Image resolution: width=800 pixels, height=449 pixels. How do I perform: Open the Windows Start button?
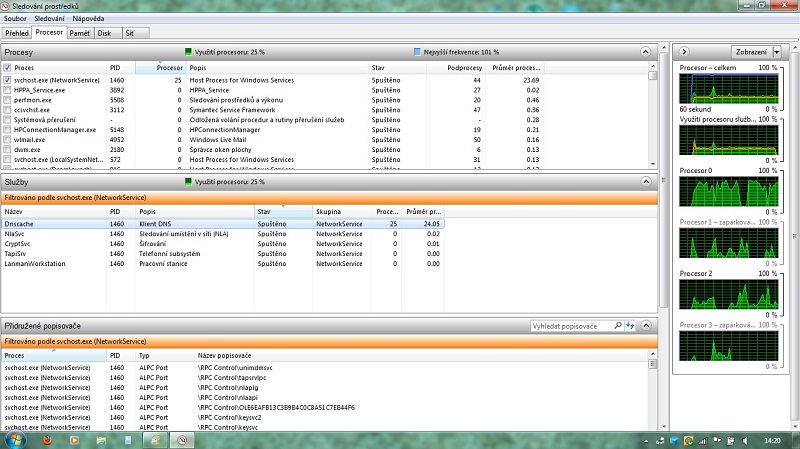click(x=14, y=439)
